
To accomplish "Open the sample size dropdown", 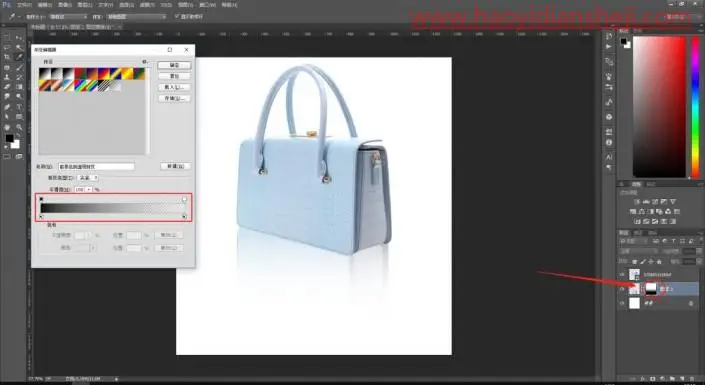I will click(68, 17).
